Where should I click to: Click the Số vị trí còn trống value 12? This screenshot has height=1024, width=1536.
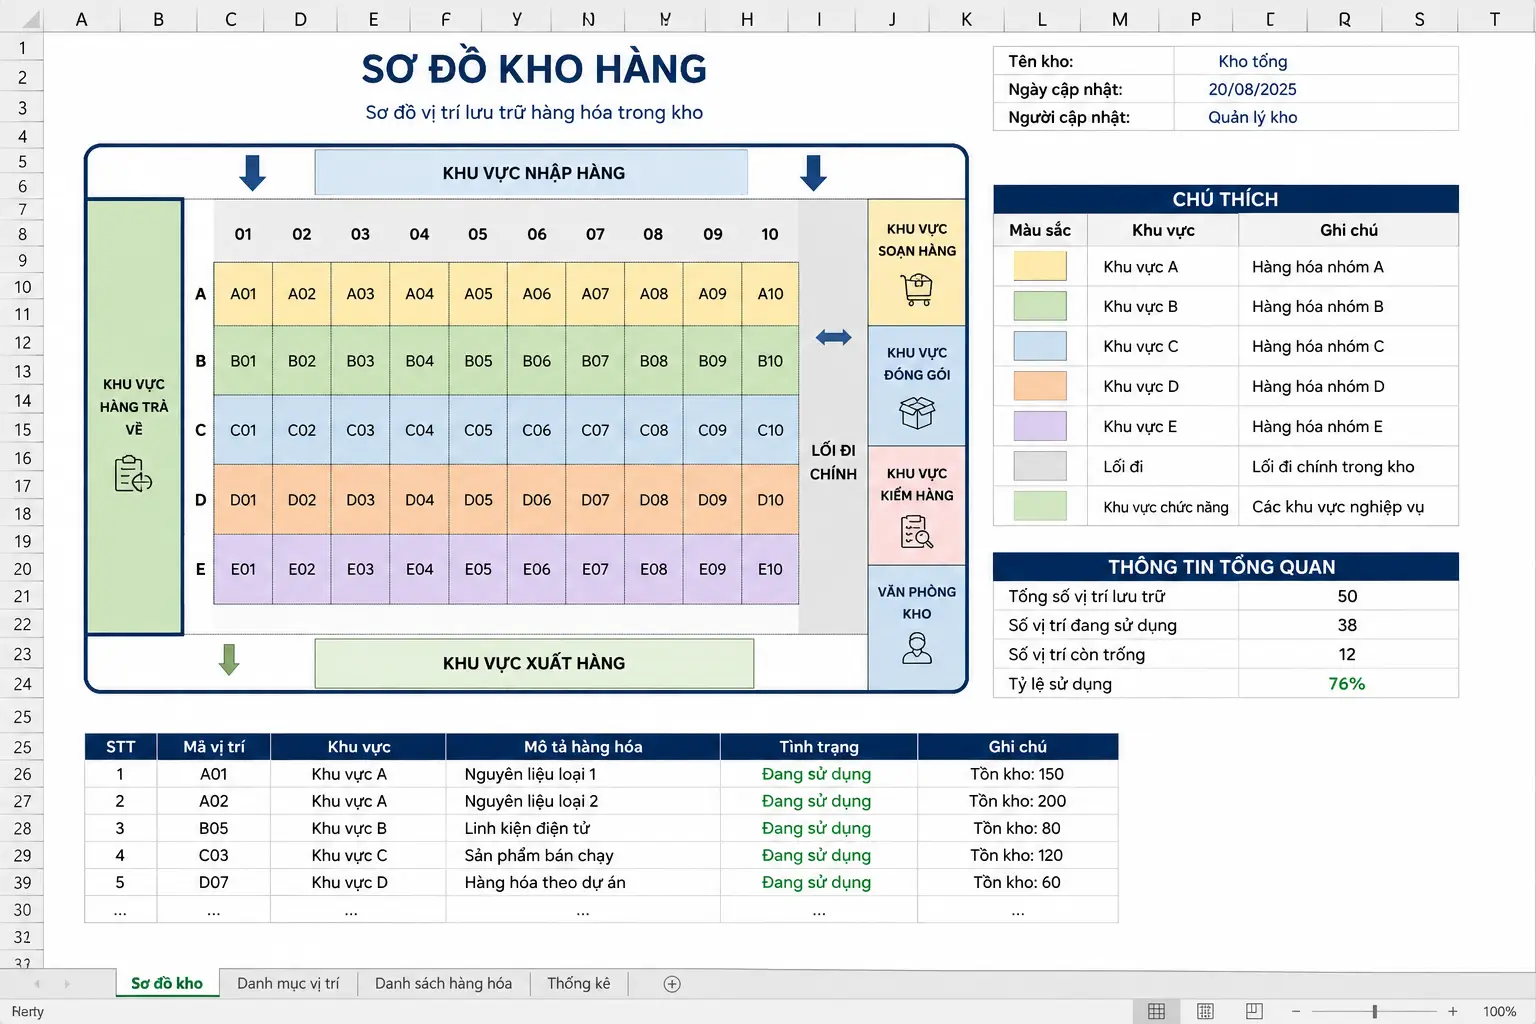pyautogui.click(x=1347, y=654)
